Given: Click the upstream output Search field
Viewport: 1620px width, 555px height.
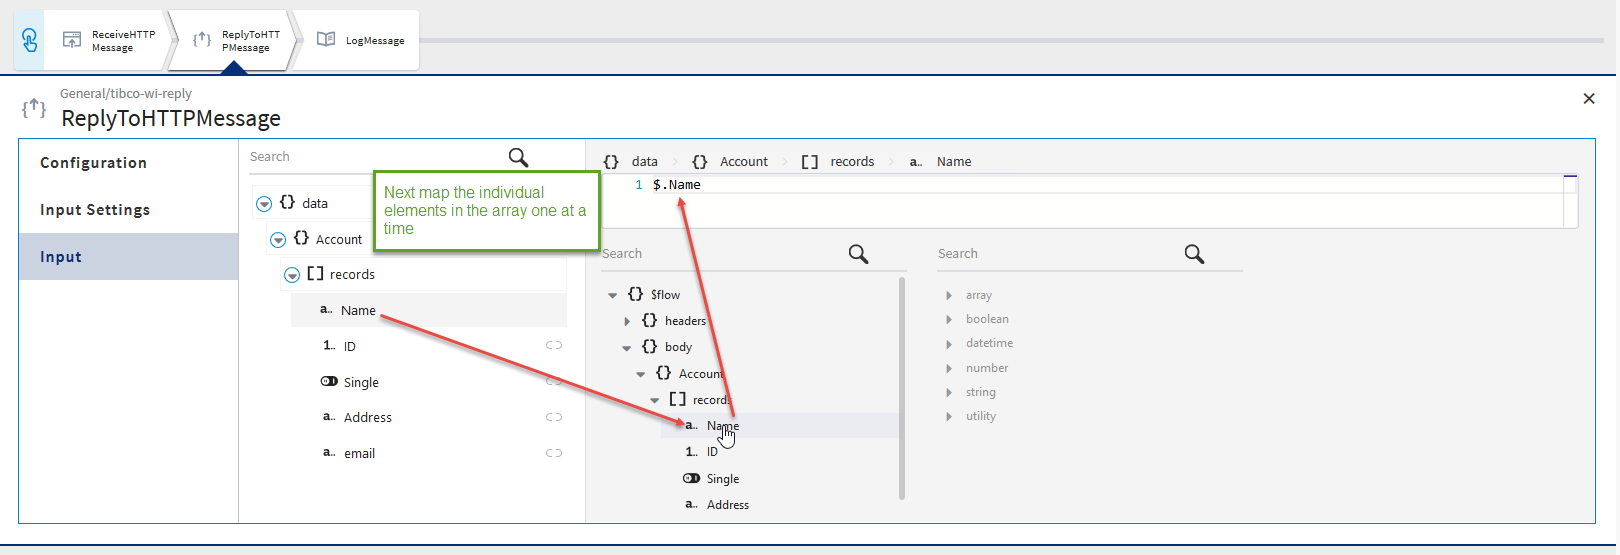Looking at the screenshot, I should point(720,254).
